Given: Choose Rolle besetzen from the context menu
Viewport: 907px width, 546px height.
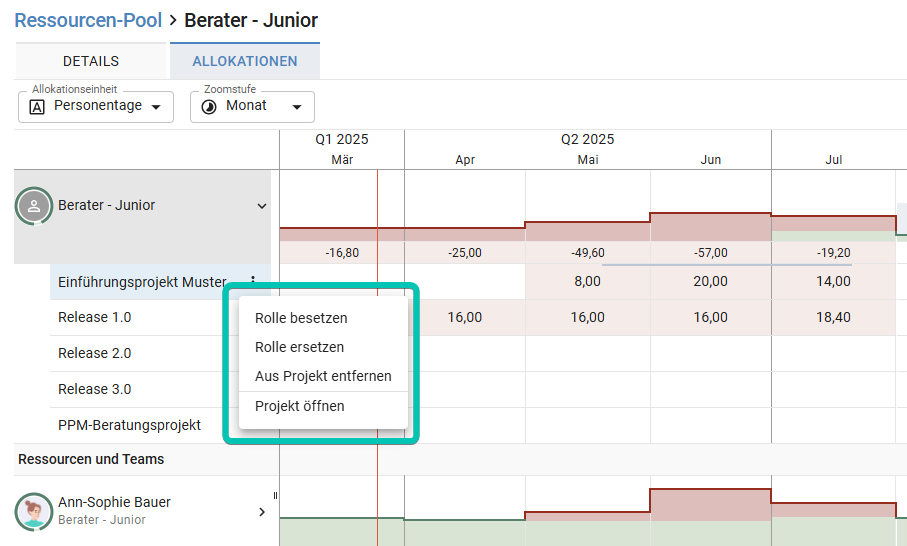Looking at the screenshot, I should 301,318.
